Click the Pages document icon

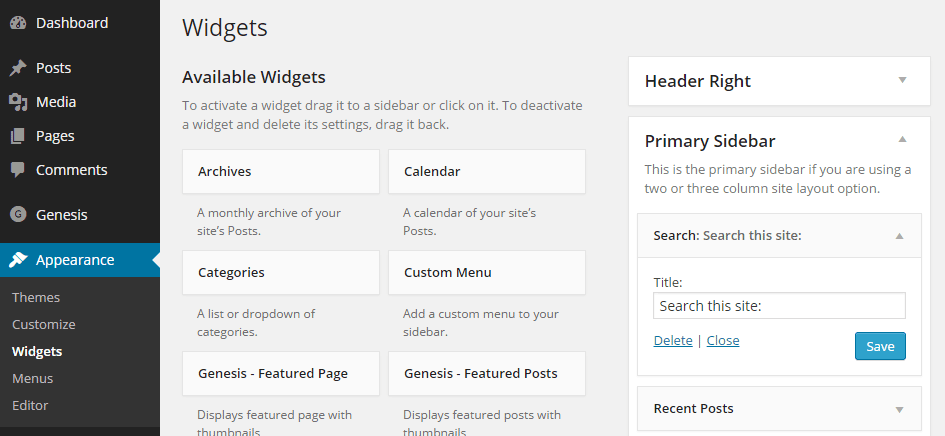[18, 136]
